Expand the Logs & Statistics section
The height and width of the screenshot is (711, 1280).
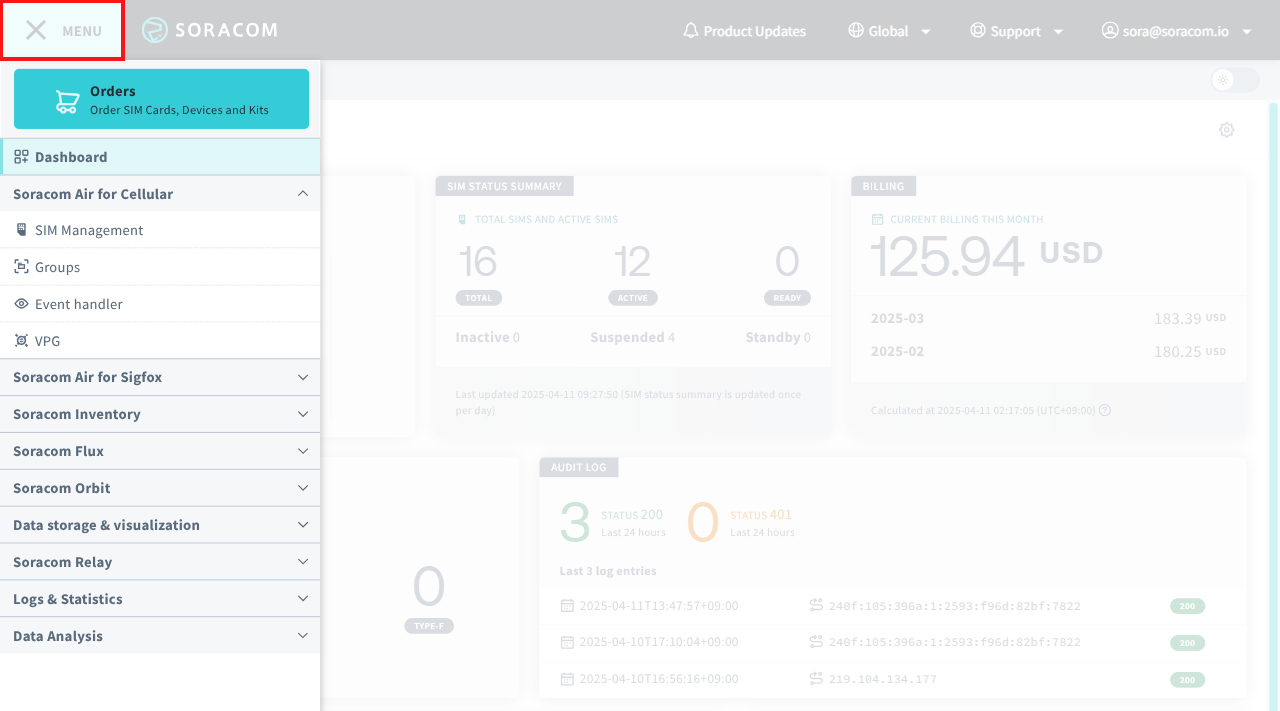point(303,599)
